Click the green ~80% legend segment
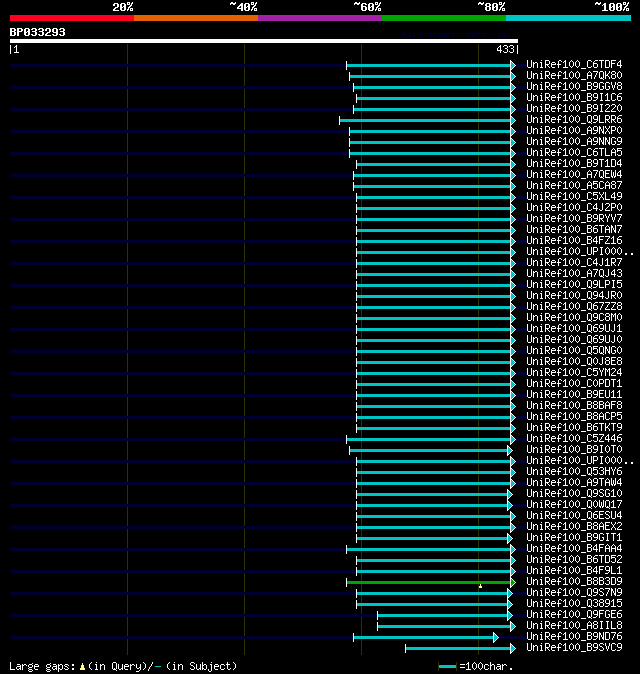This screenshot has width=640, height=674. (444, 18)
